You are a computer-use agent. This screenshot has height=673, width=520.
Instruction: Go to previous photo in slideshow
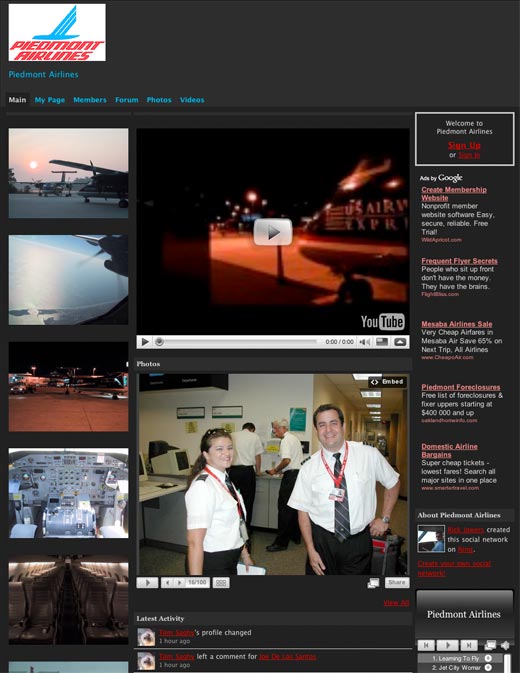167,582
